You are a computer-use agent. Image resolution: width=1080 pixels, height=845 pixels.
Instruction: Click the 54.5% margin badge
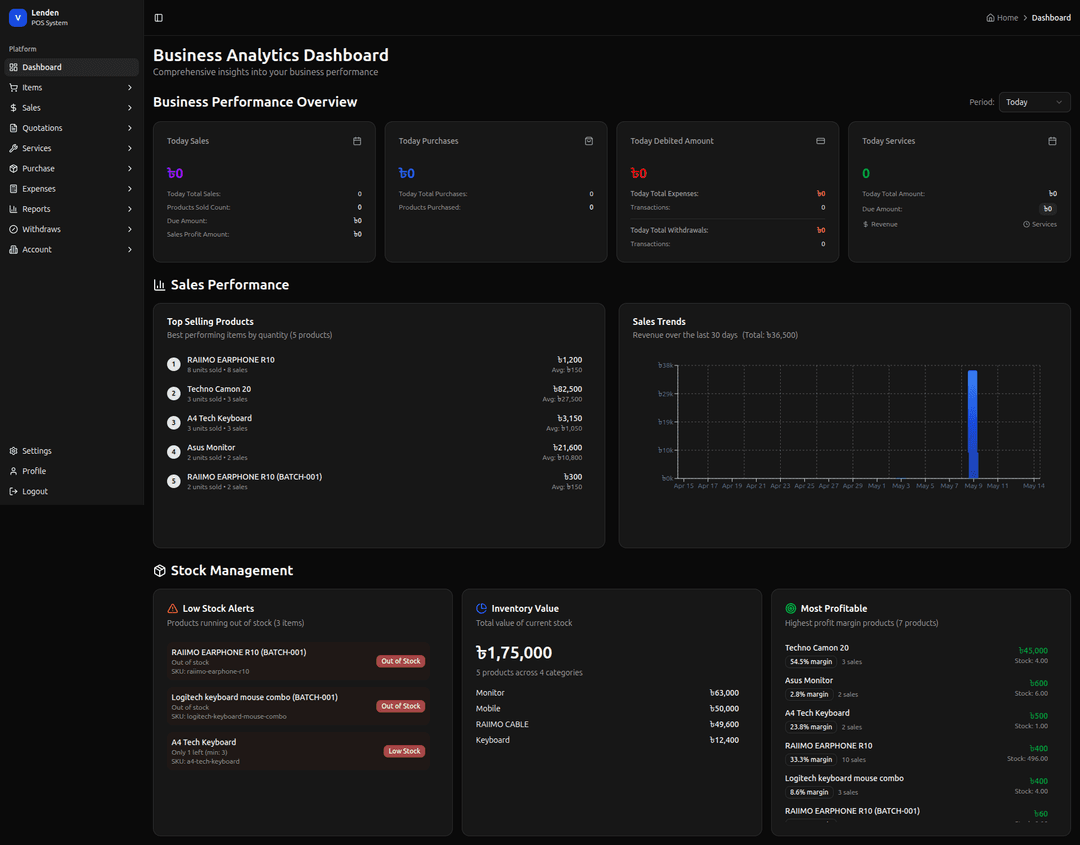(x=811, y=662)
